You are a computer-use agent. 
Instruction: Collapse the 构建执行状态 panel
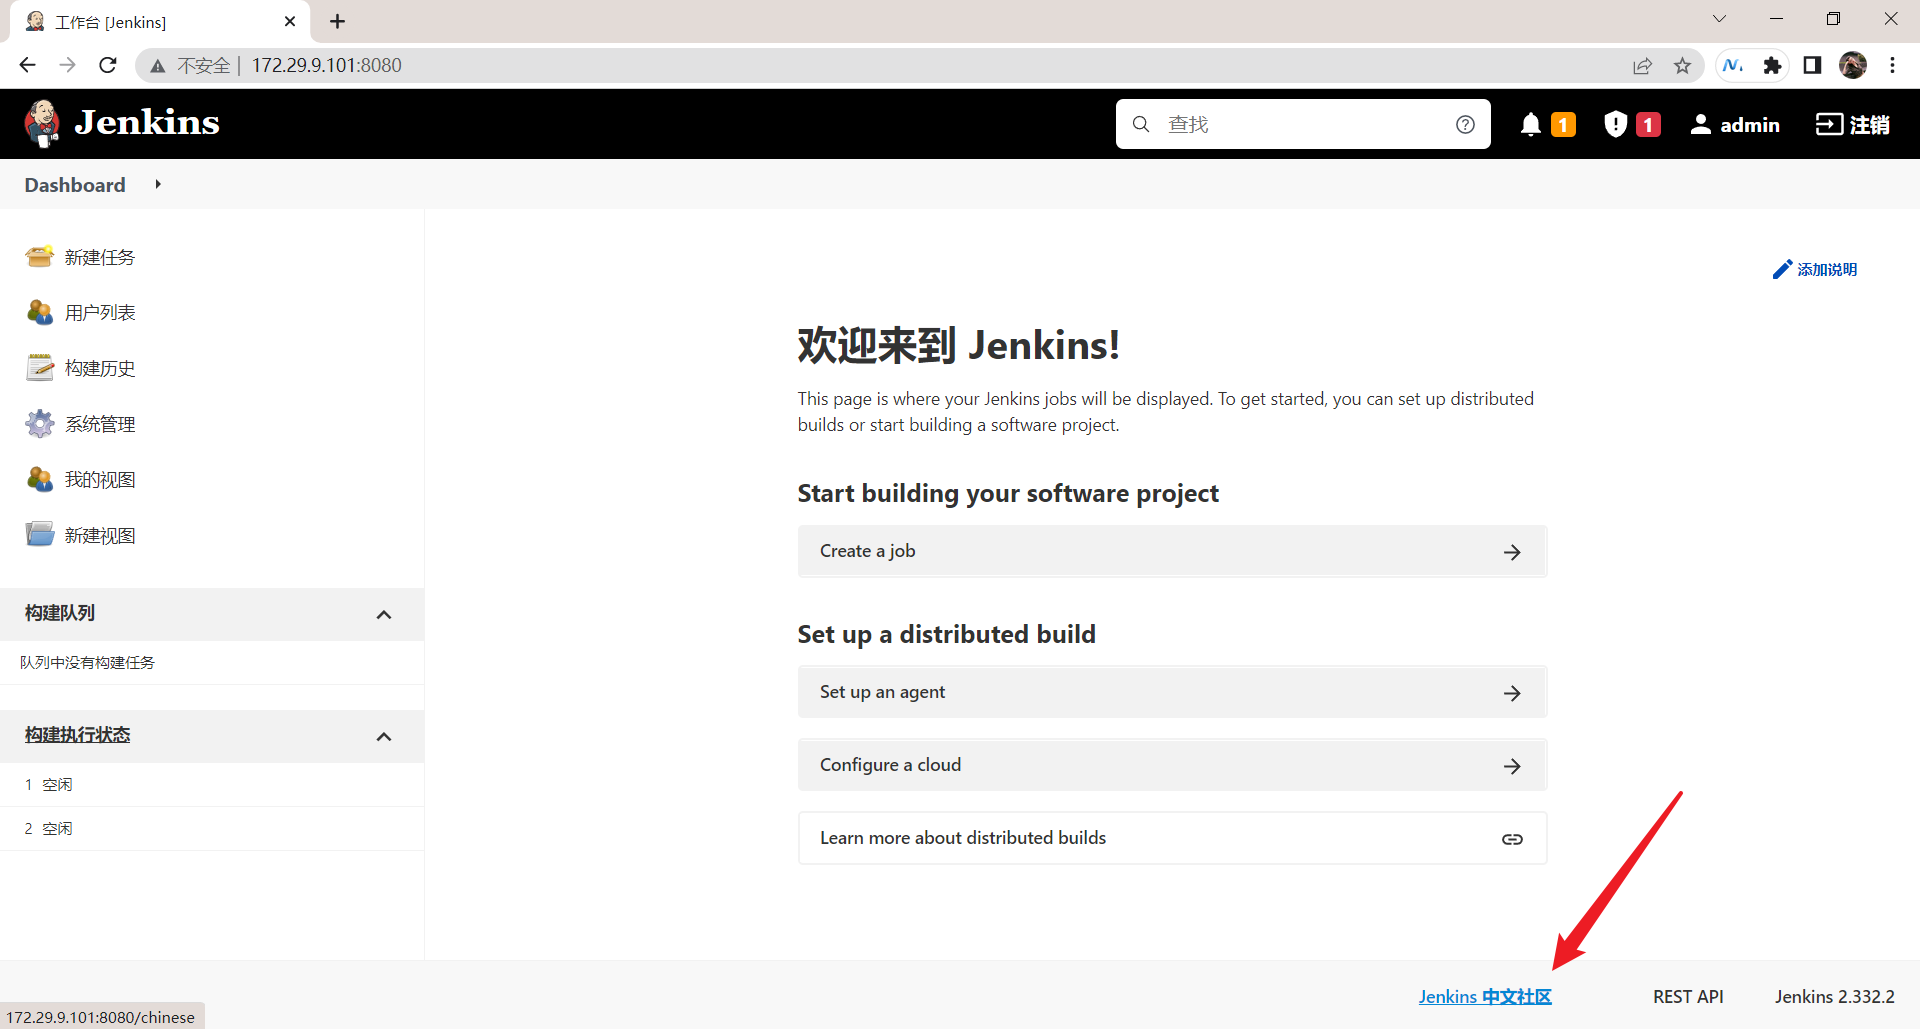[x=384, y=736]
